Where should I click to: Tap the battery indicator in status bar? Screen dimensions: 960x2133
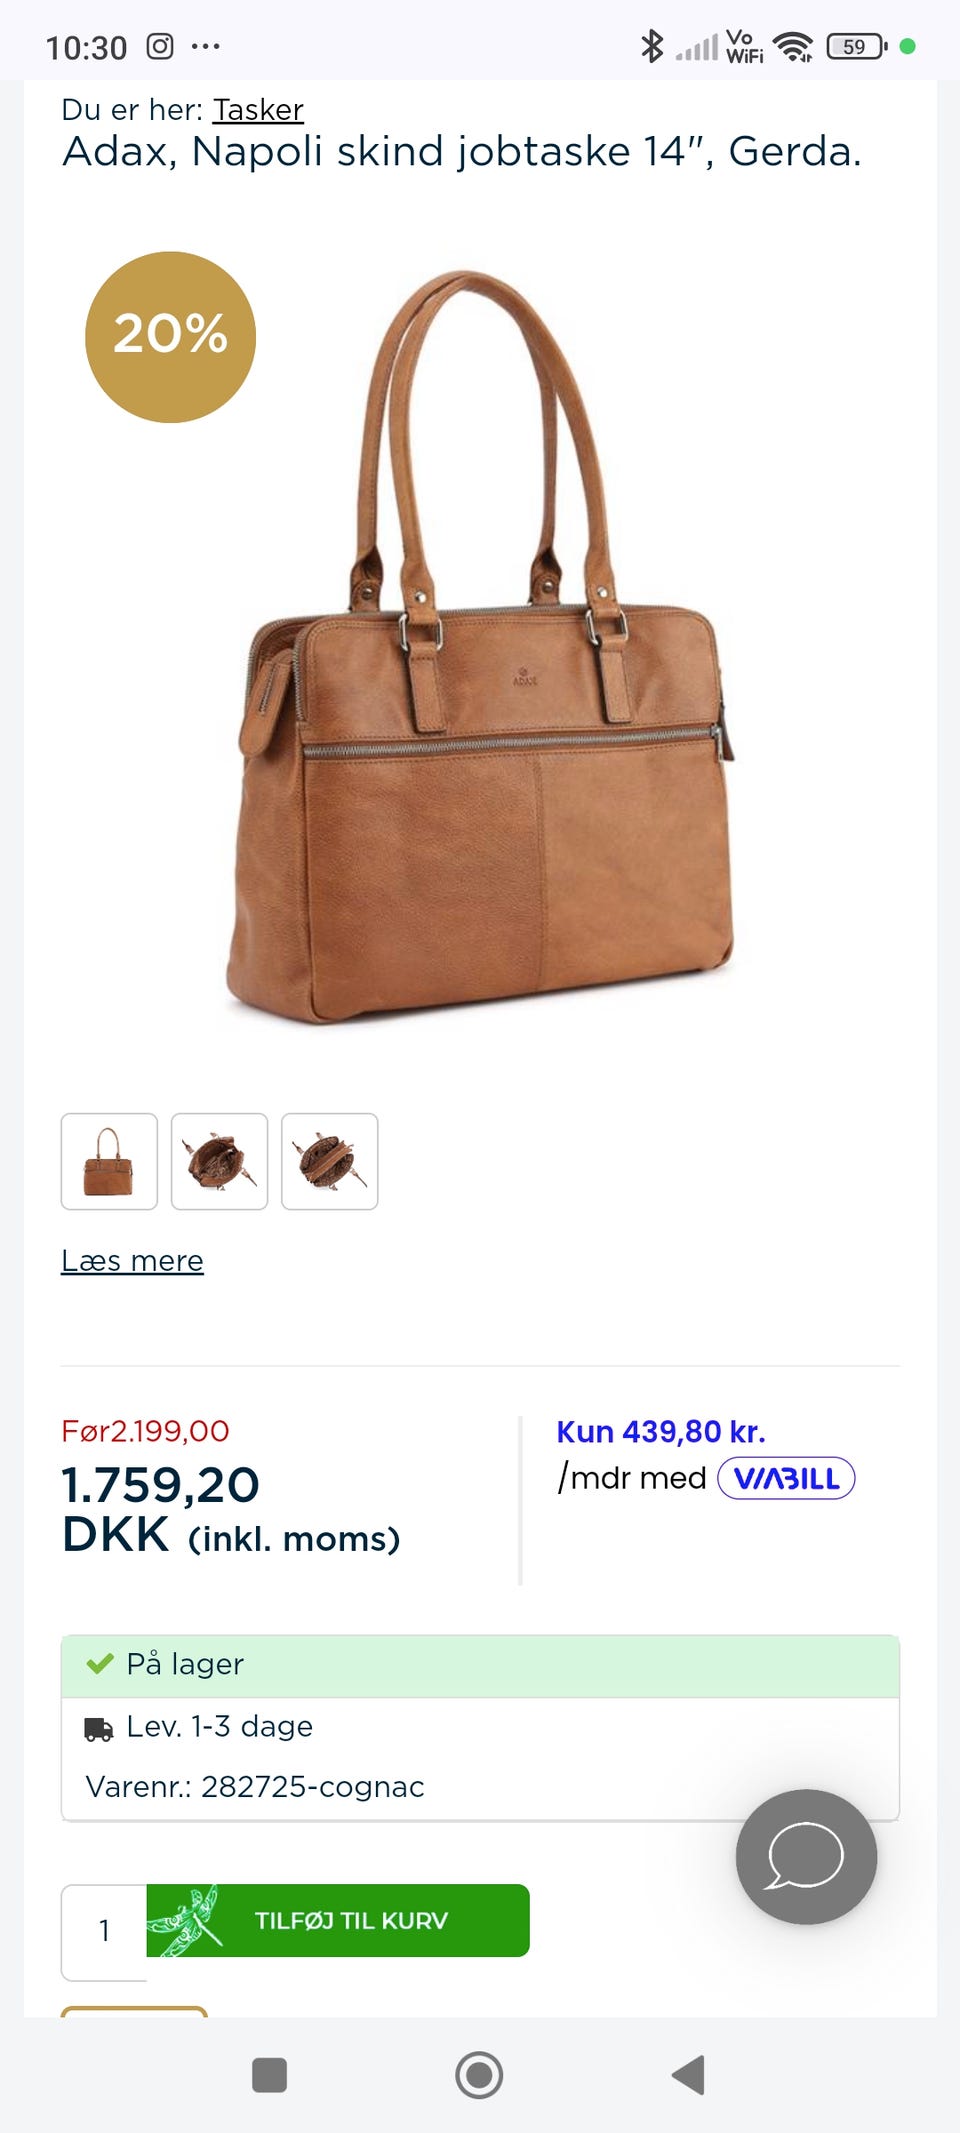click(857, 46)
